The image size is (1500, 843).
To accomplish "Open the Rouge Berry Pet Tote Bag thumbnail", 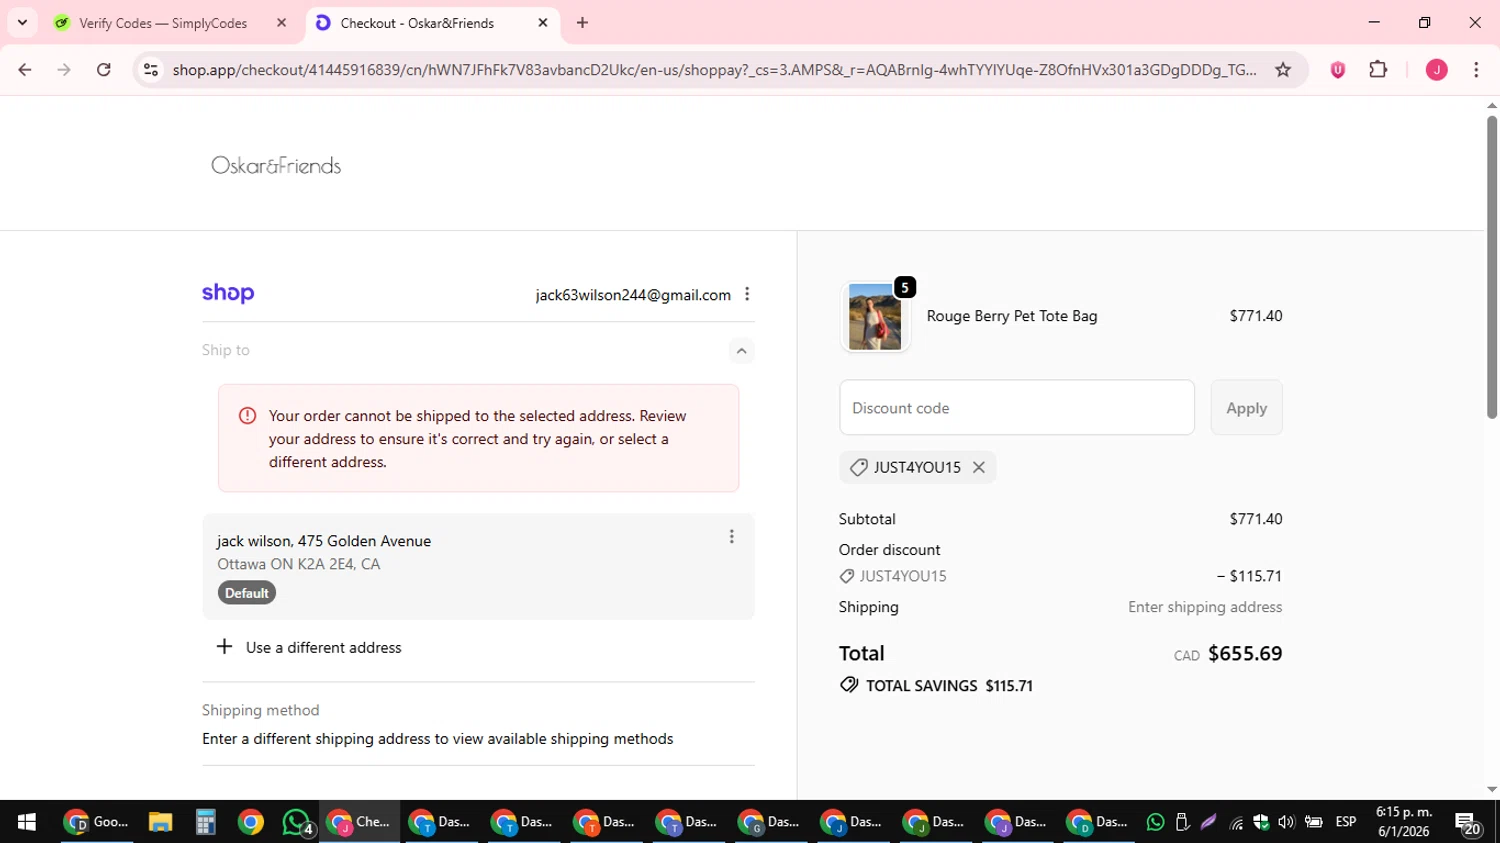I will coord(875,317).
